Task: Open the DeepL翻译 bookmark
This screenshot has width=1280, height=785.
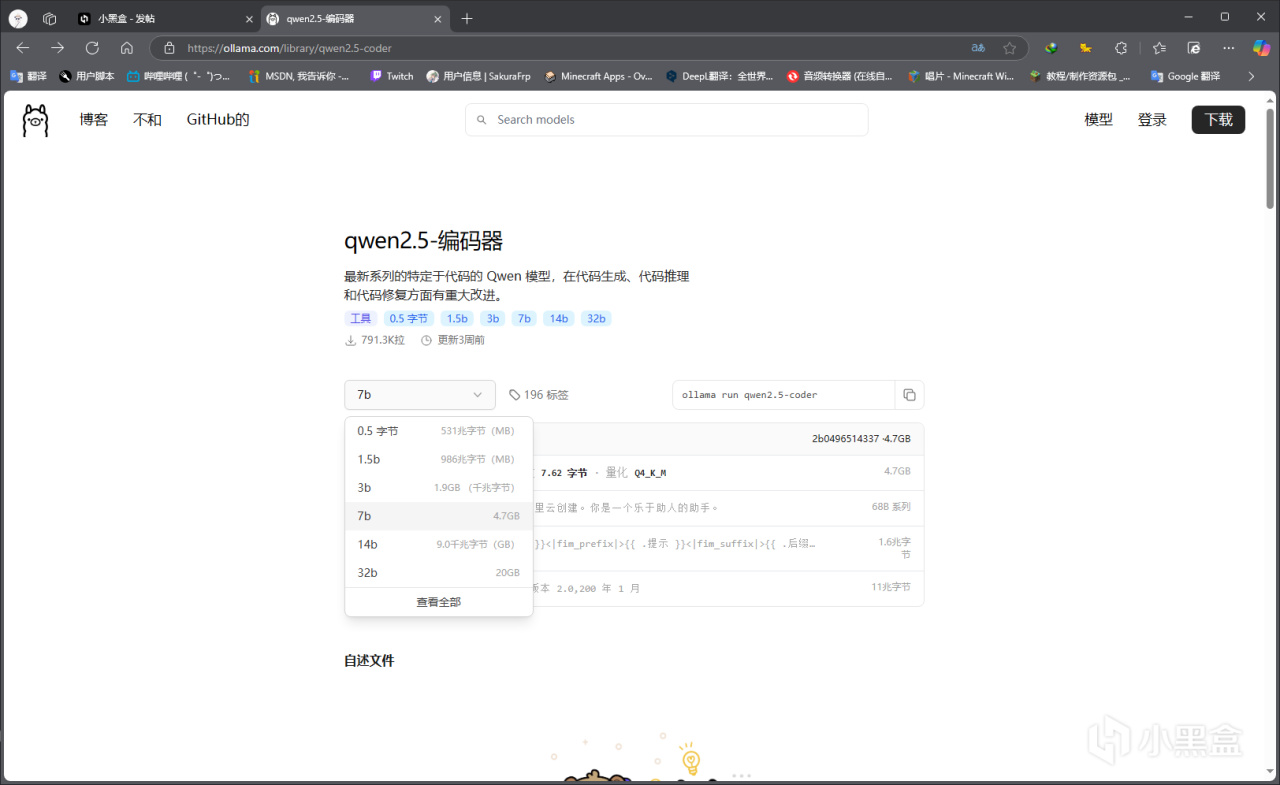Action: tap(719, 76)
